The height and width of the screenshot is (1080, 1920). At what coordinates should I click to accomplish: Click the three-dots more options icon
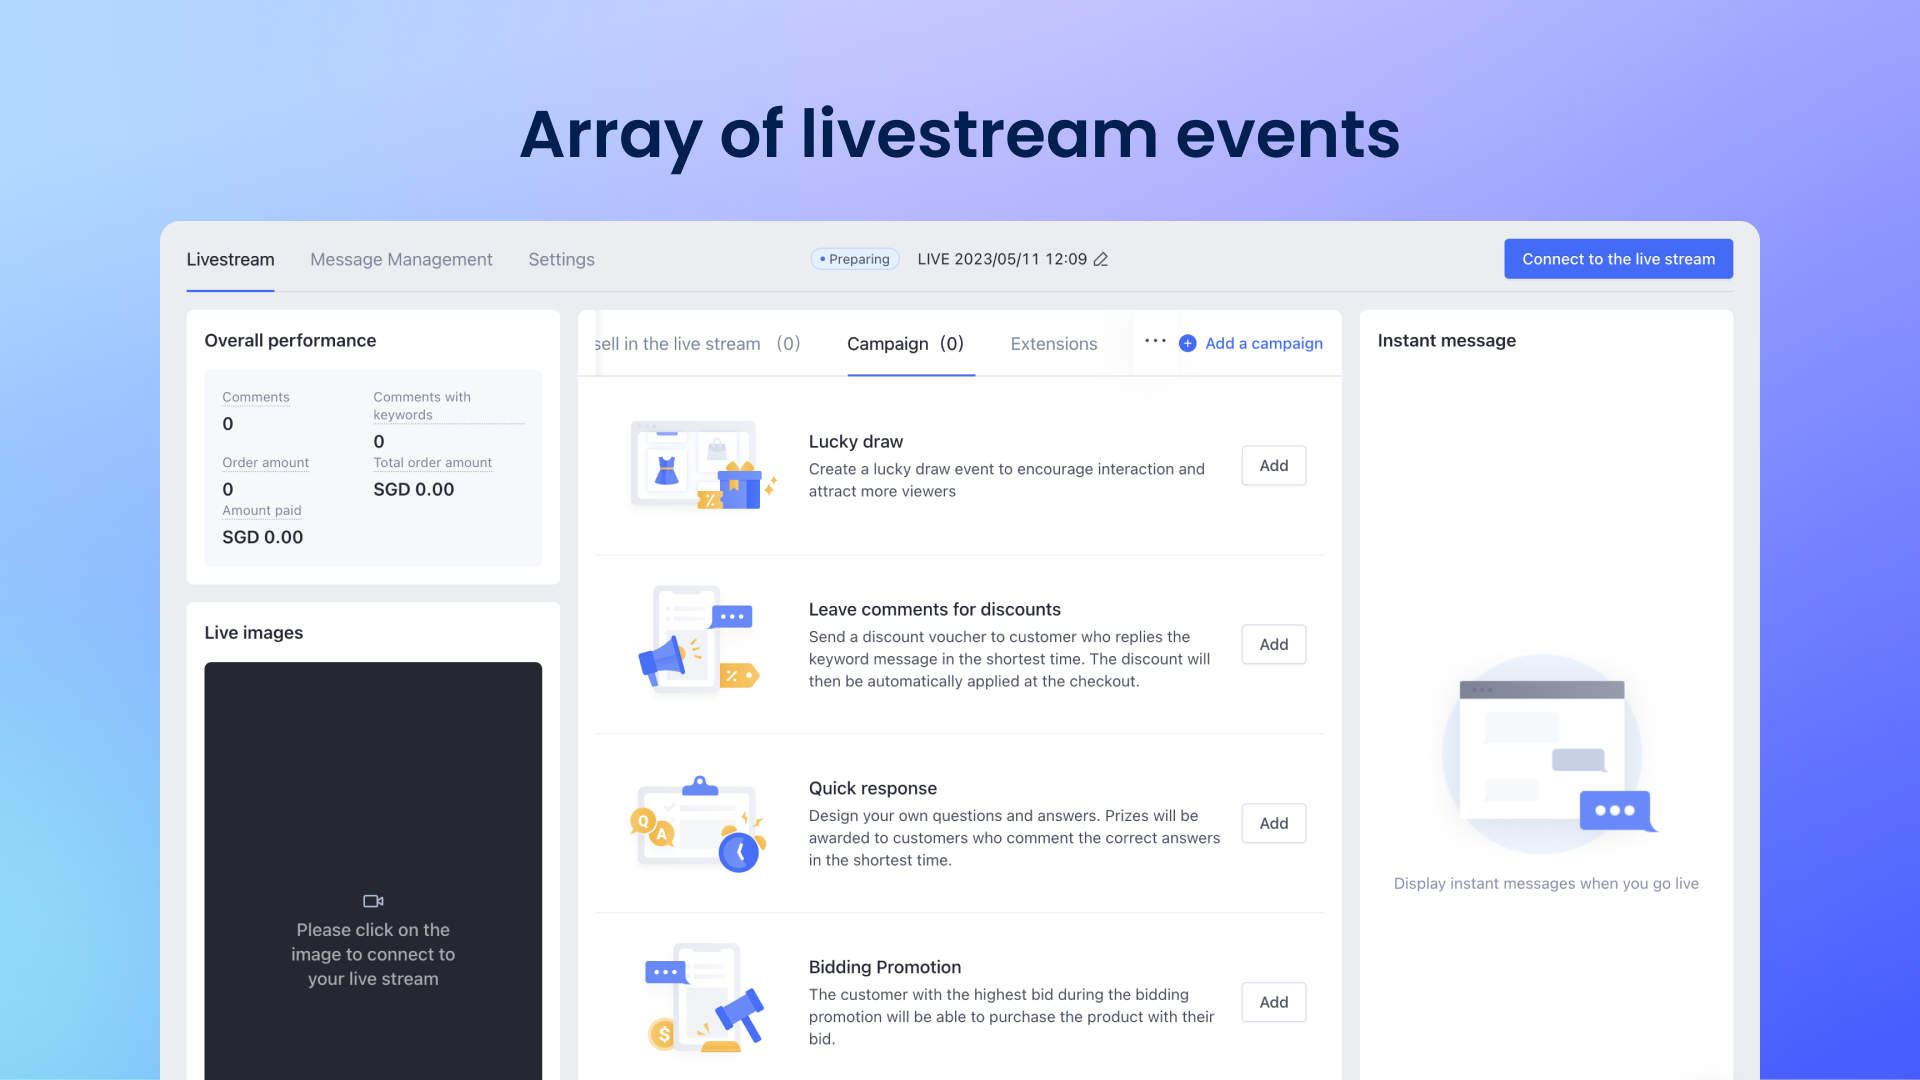point(1155,341)
